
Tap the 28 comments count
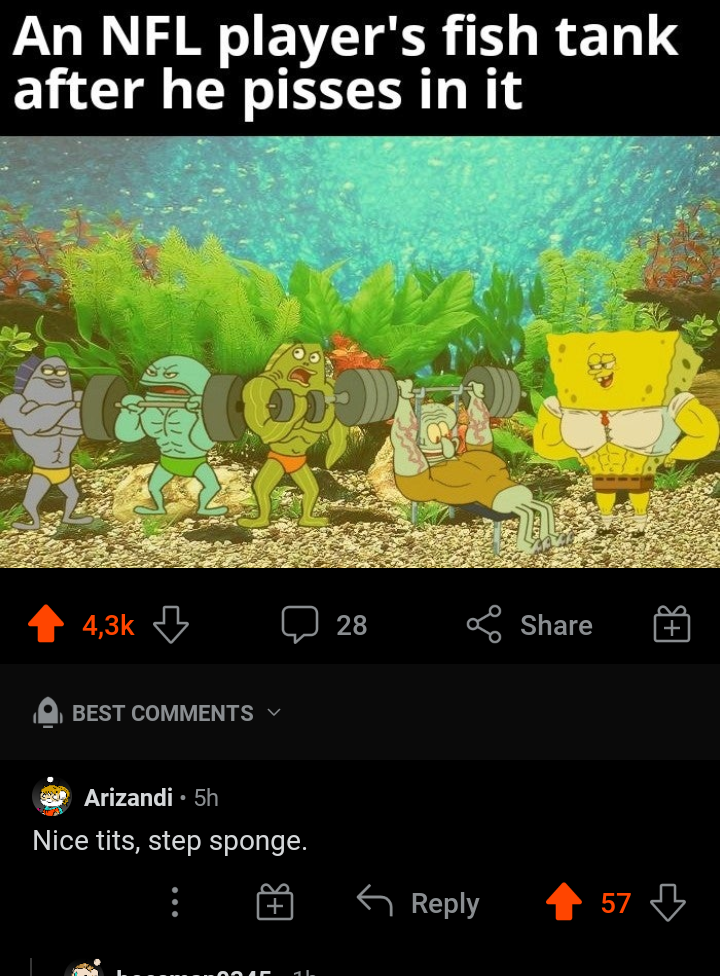pos(352,625)
